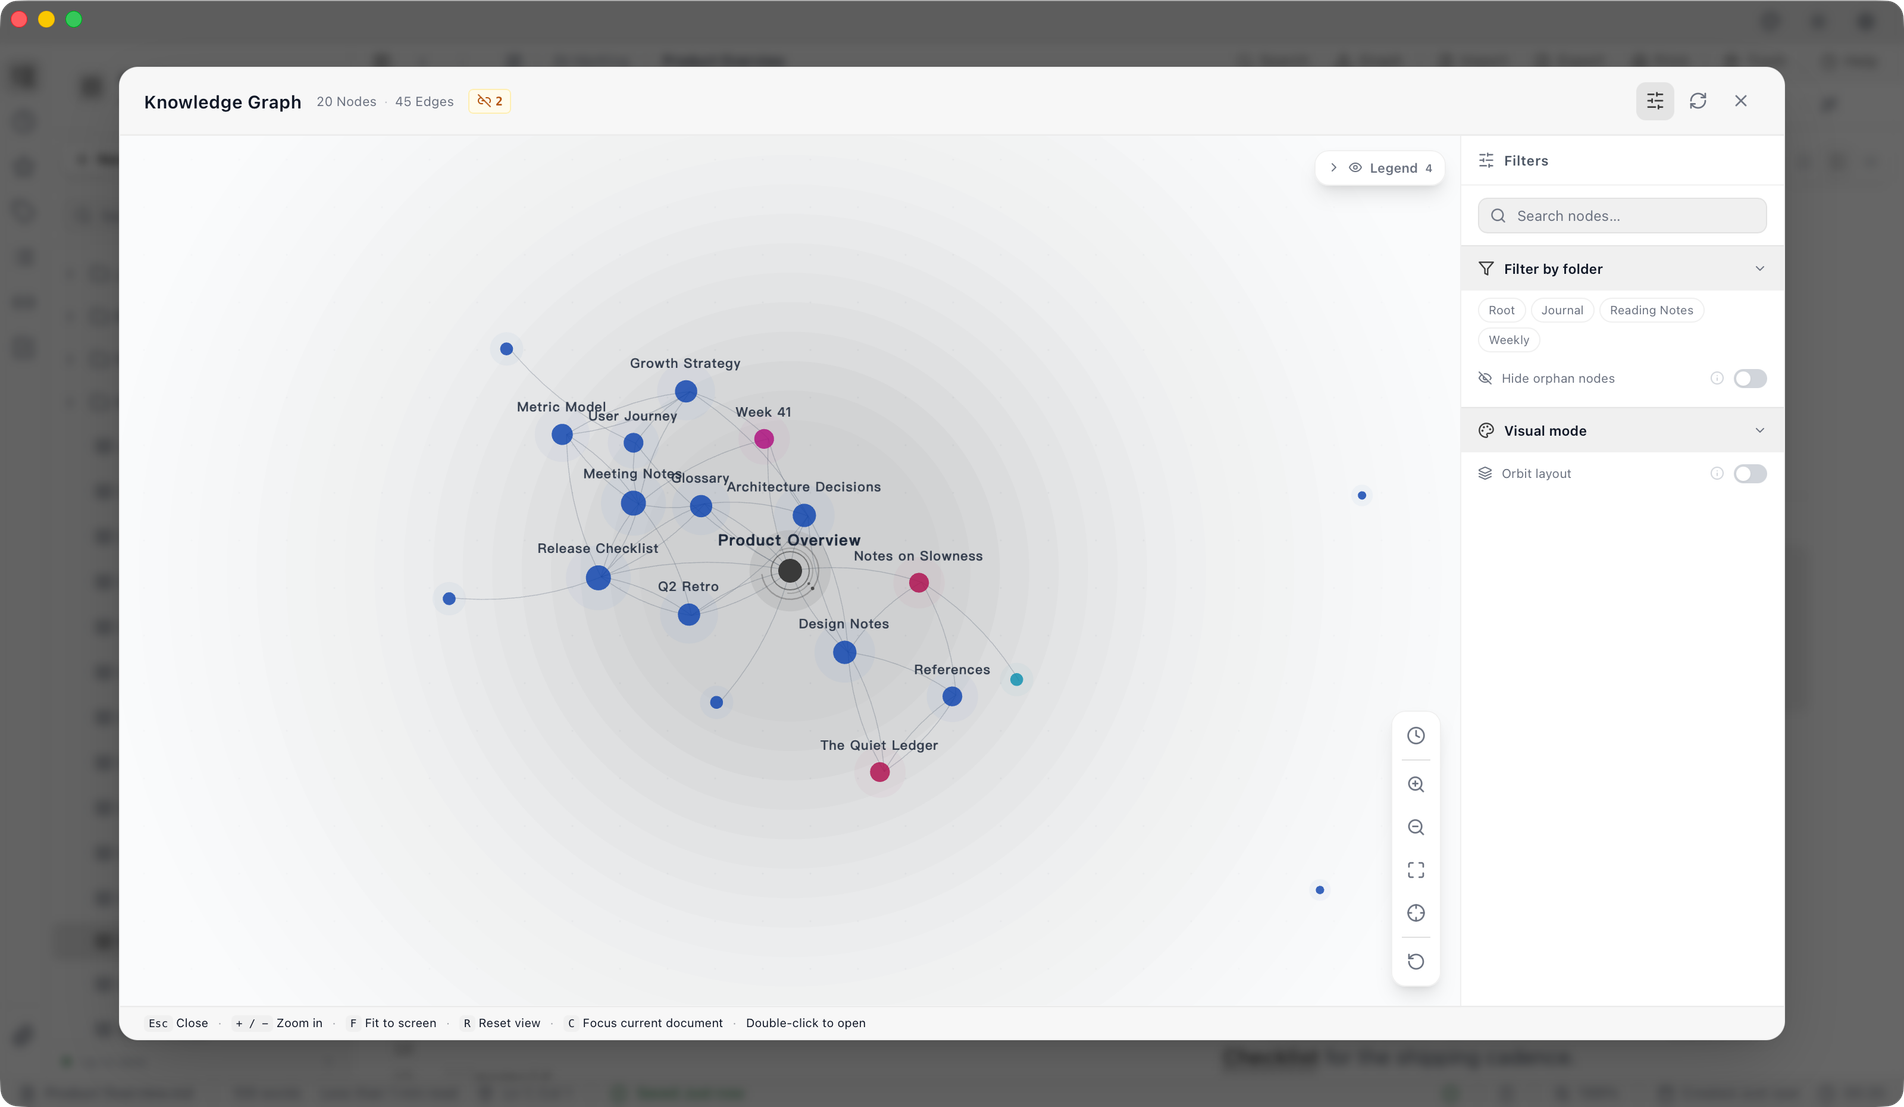Toggle Hide orphan nodes switch
The width and height of the screenshot is (1904, 1107).
click(1750, 378)
